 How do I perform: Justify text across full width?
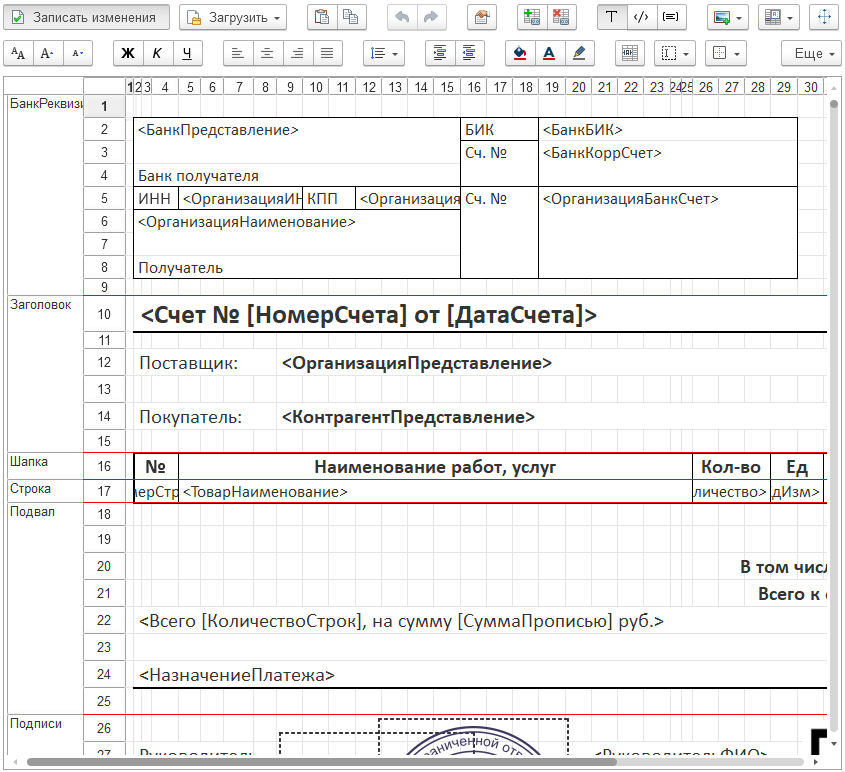coord(327,53)
